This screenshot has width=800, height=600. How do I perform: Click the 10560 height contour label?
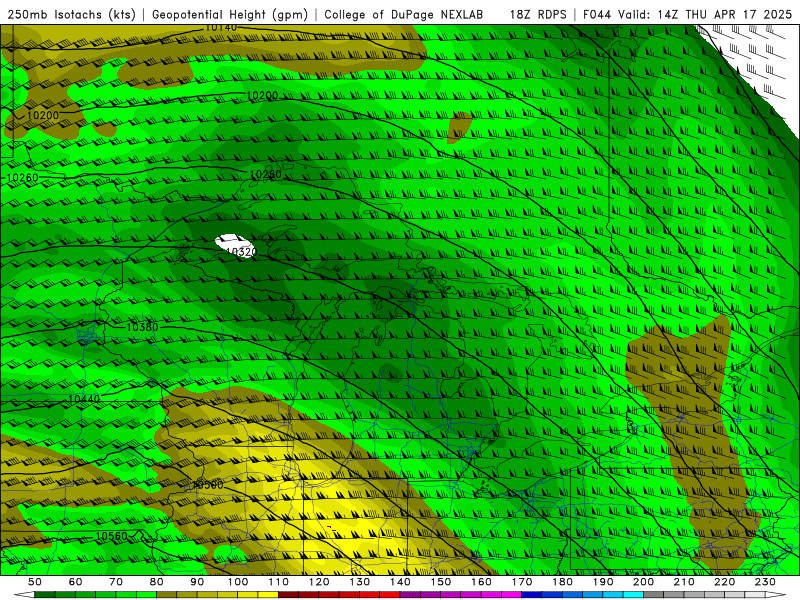pos(111,536)
